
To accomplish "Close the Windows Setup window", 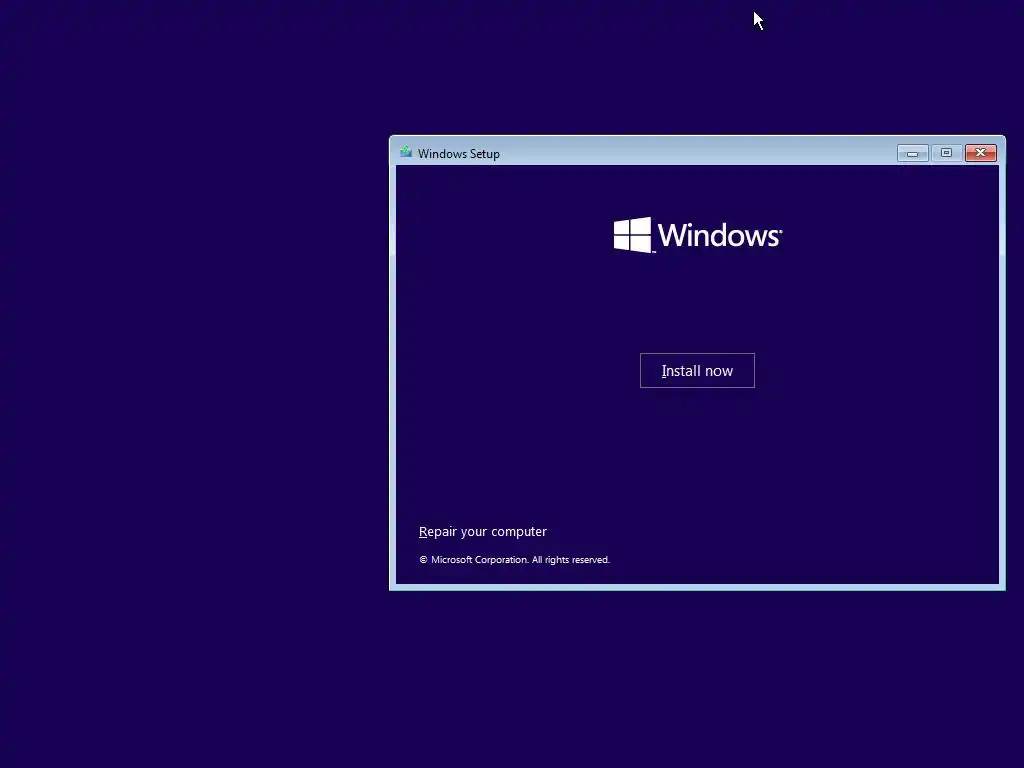I will [981, 153].
